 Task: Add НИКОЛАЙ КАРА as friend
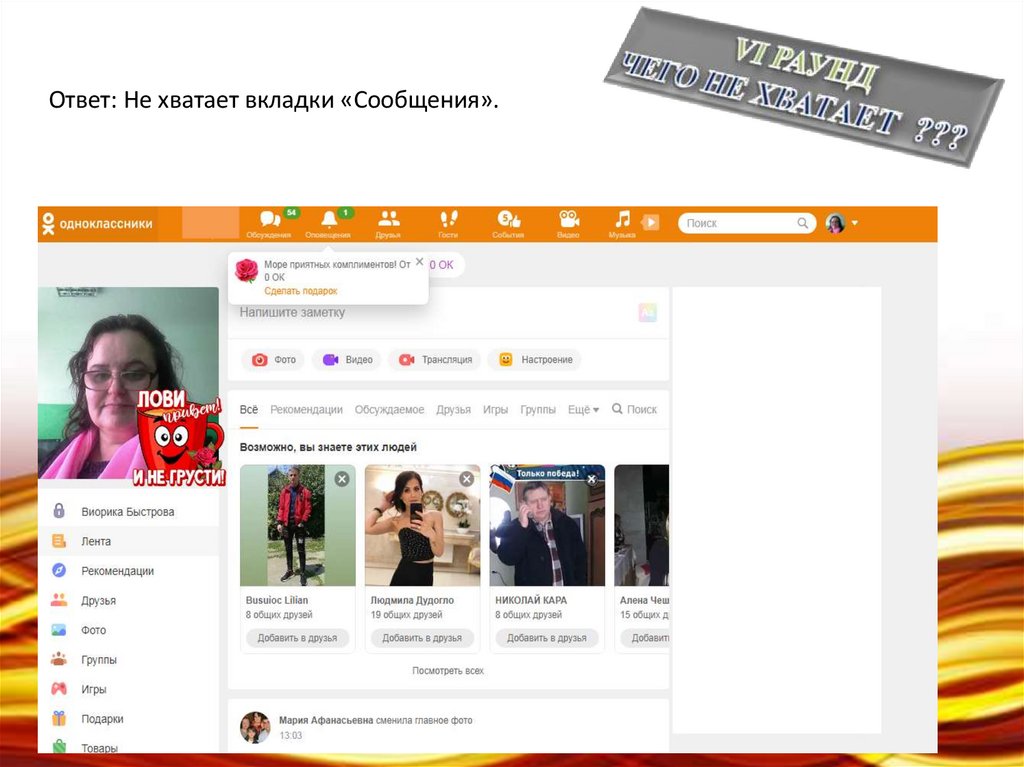[547, 638]
